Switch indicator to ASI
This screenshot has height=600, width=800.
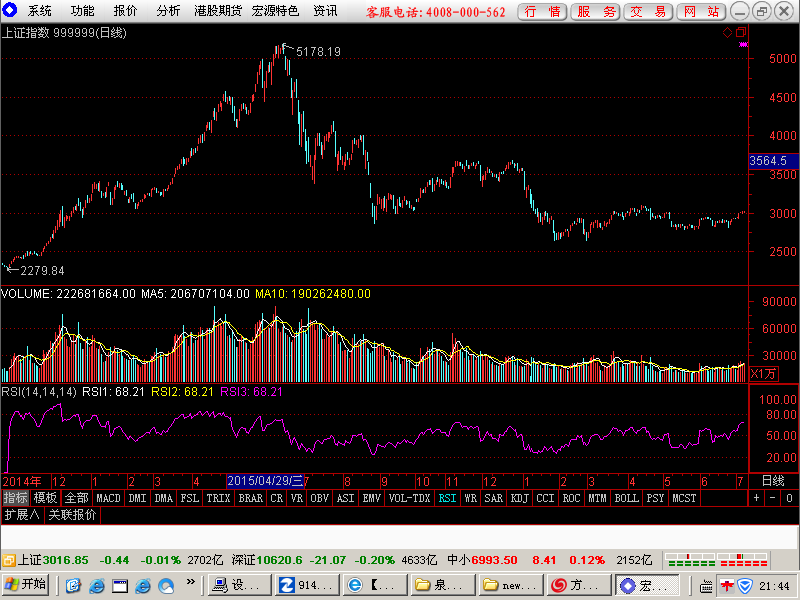345,498
